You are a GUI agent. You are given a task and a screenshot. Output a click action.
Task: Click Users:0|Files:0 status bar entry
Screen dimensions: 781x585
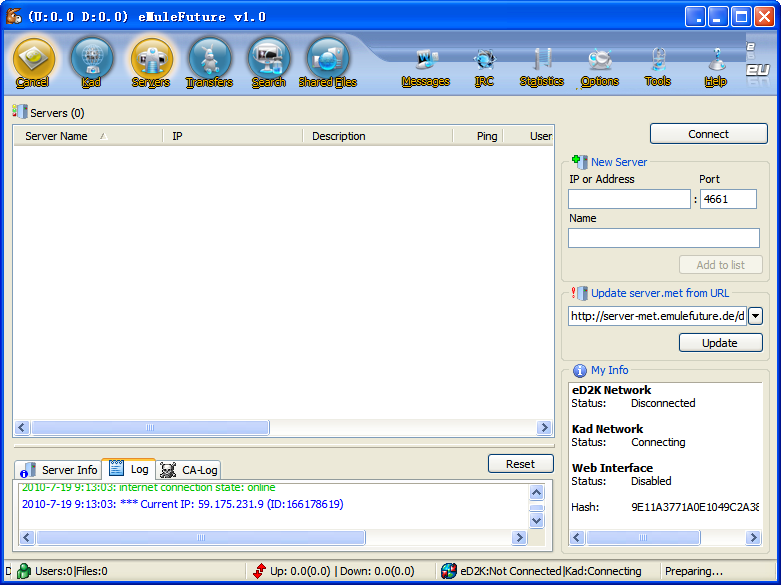pyautogui.click(x=71, y=571)
